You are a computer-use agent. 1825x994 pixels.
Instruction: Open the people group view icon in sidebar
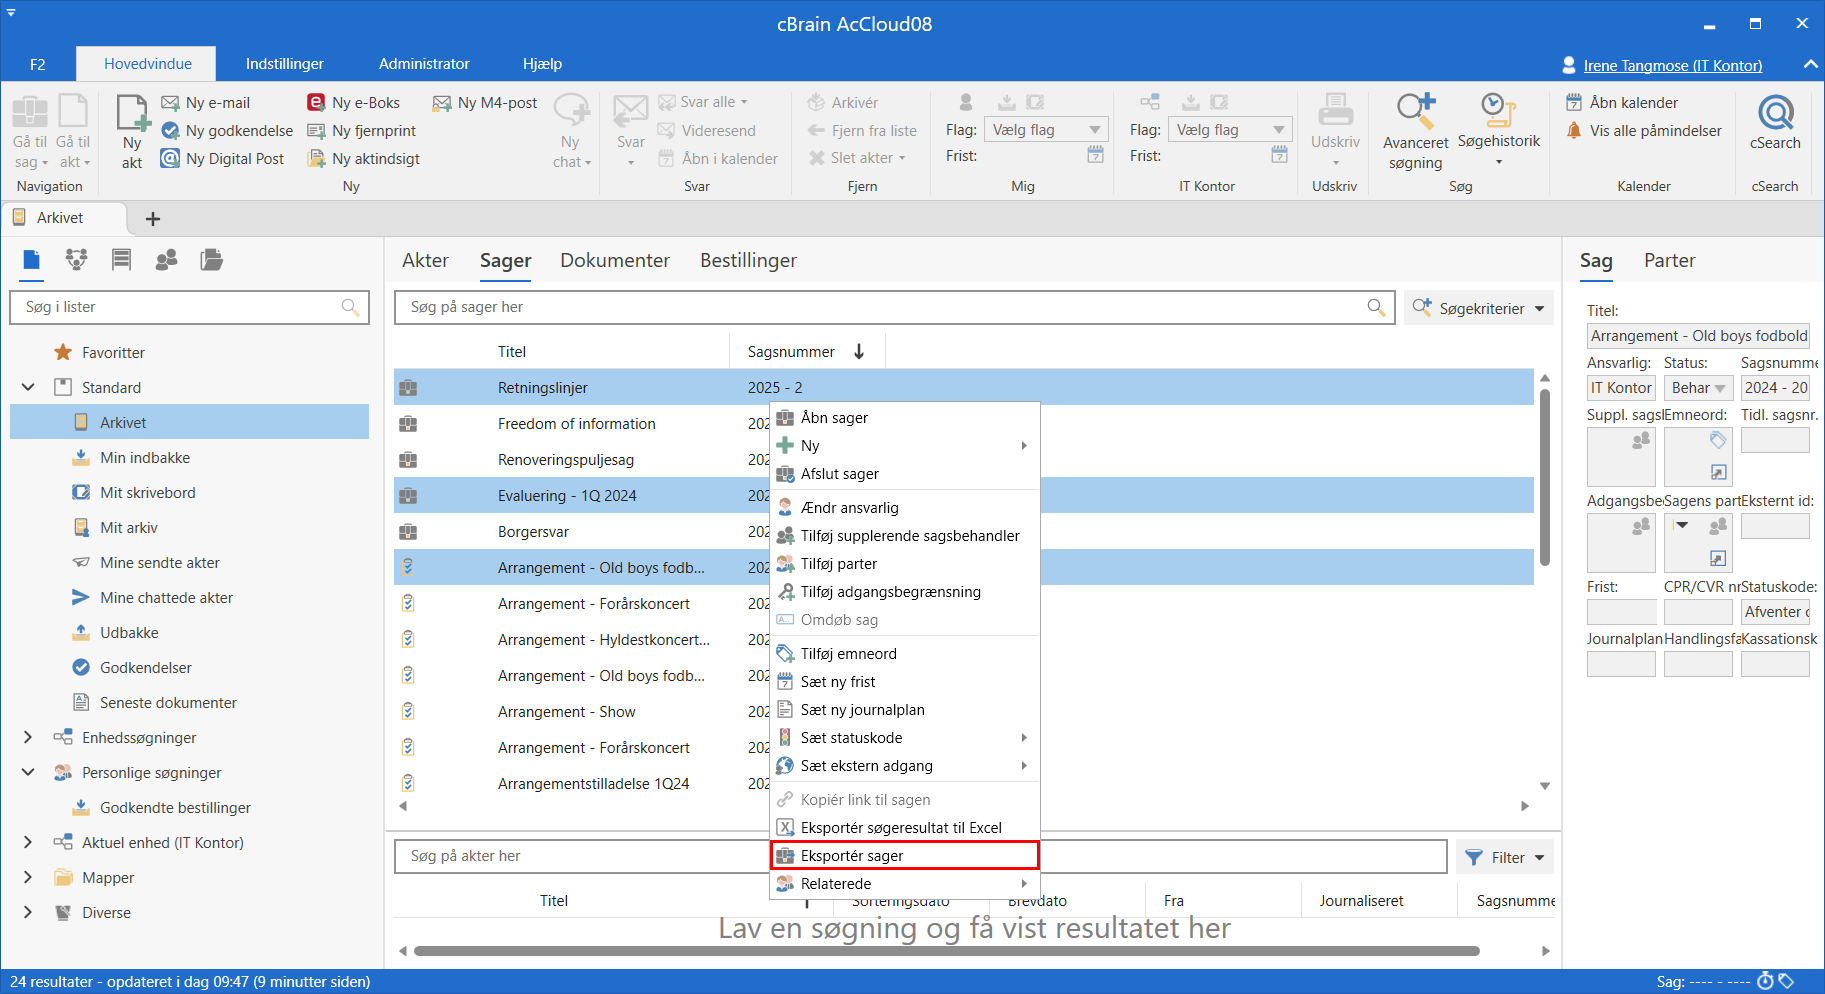pos(166,260)
